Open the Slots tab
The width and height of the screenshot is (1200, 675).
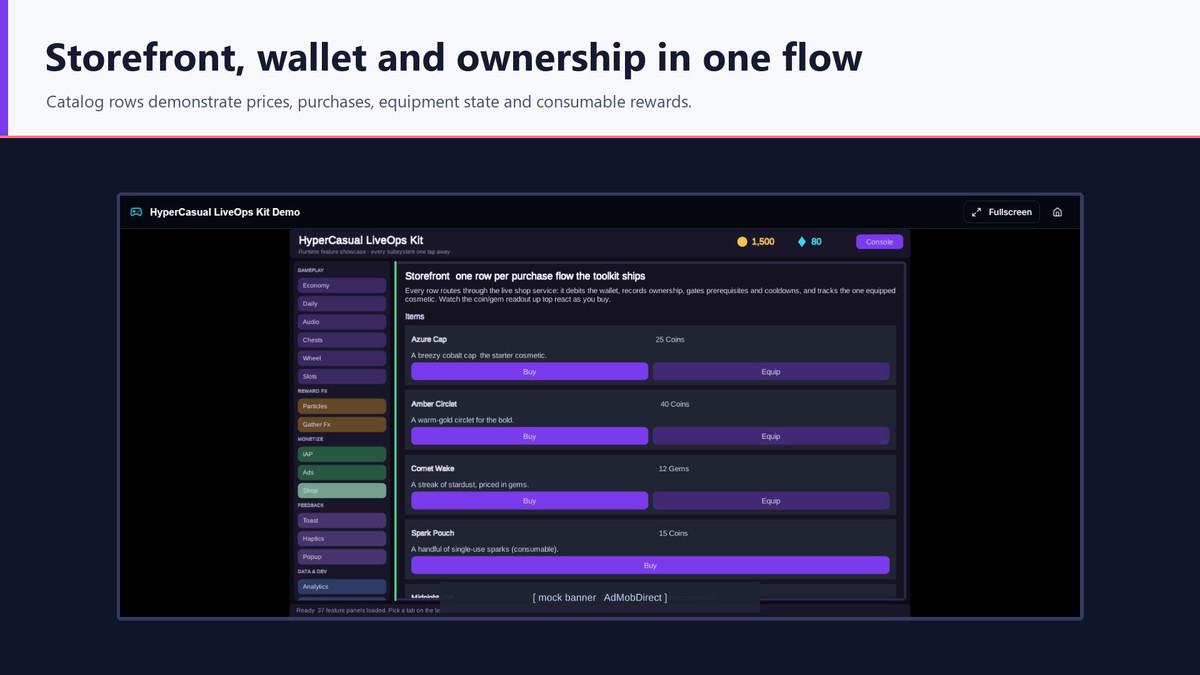pyautogui.click(x=342, y=376)
